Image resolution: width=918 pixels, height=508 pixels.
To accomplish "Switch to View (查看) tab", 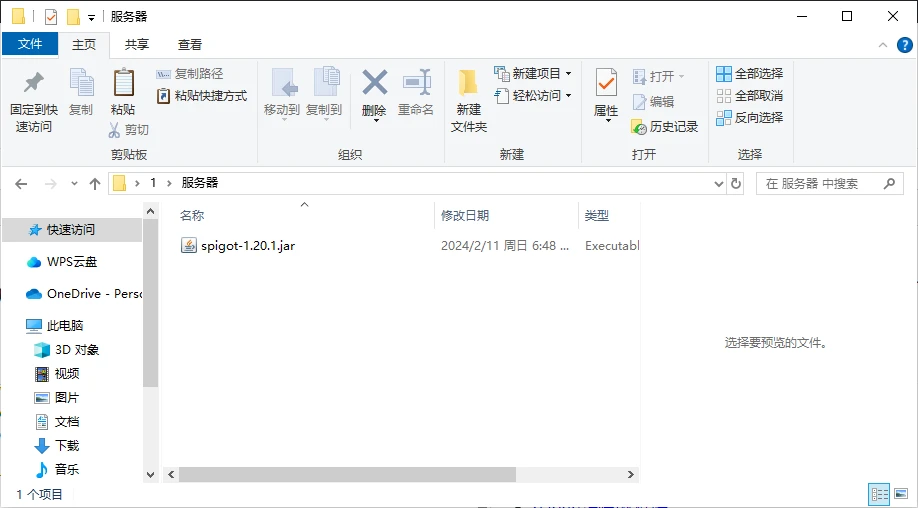I will pyautogui.click(x=190, y=44).
